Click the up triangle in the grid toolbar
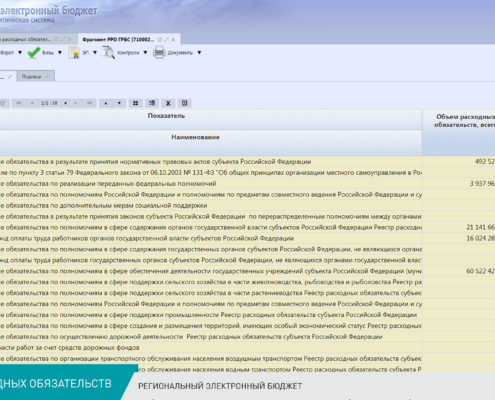495x400 pixels. point(106,103)
